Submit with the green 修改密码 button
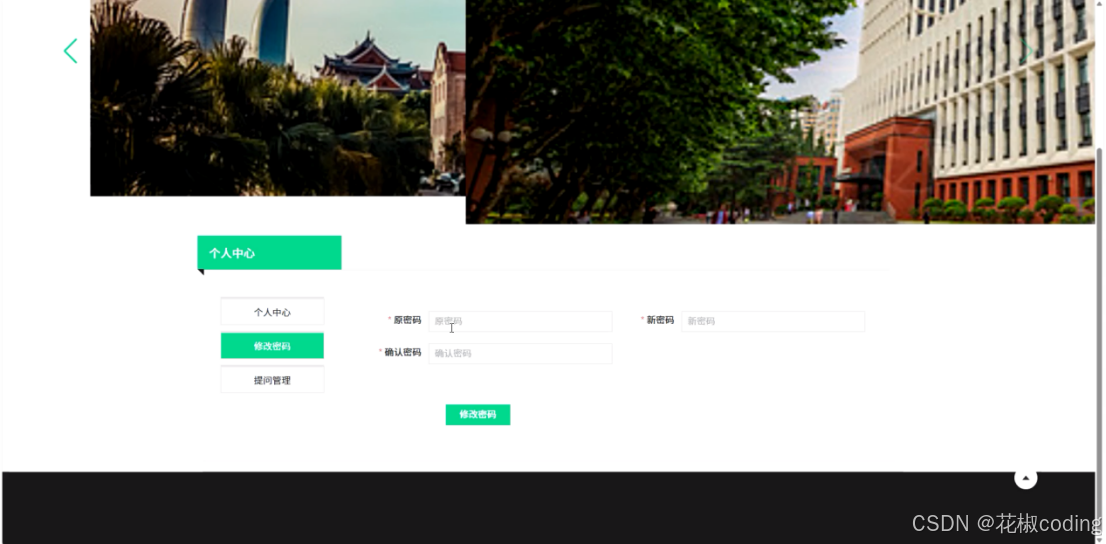 [x=478, y=414]
